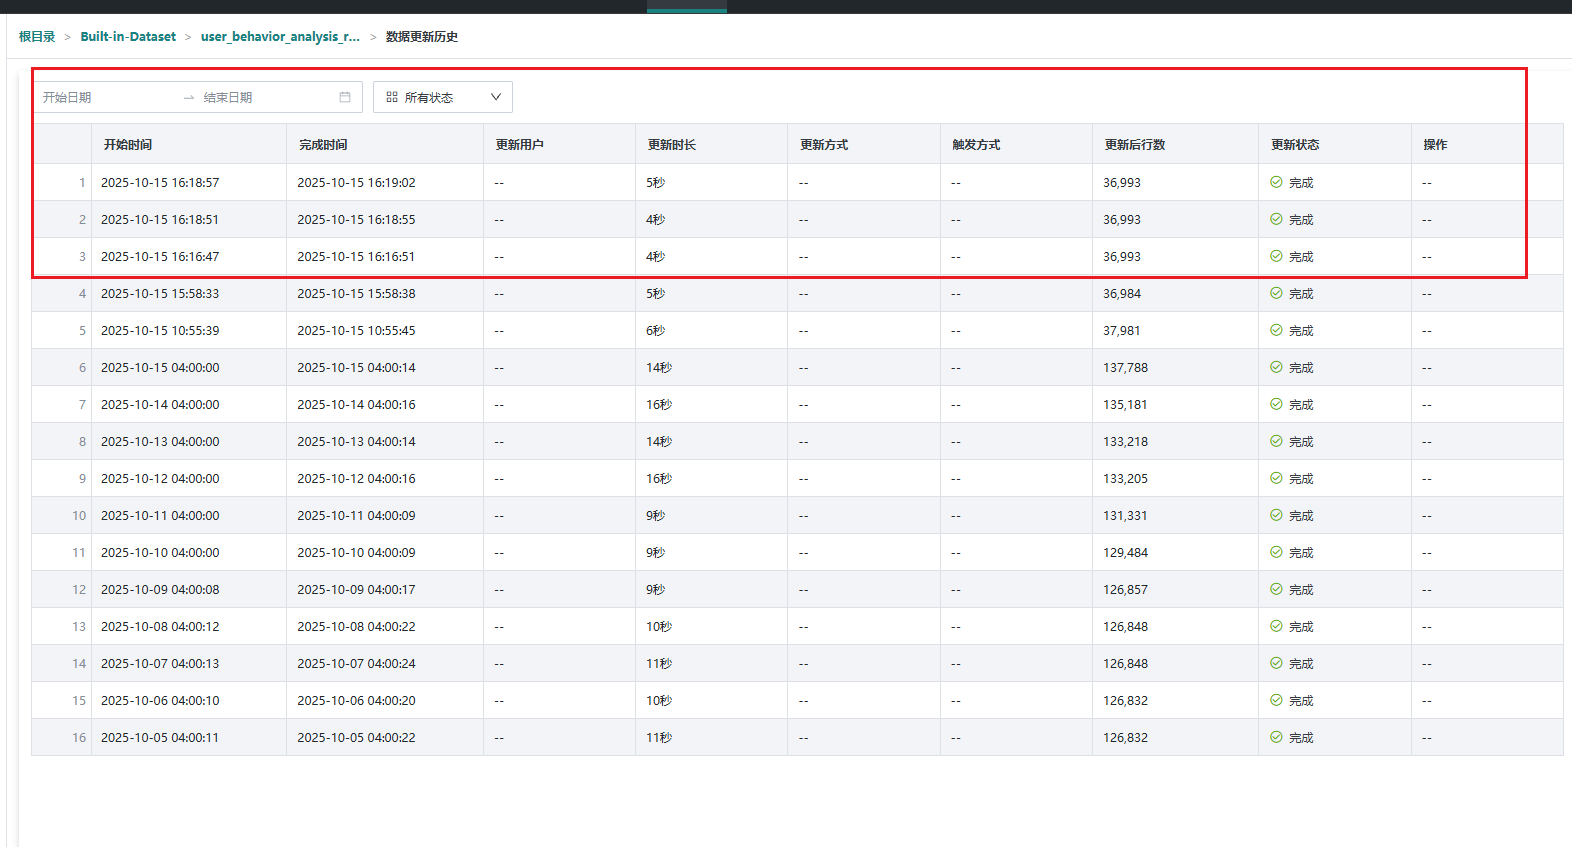Open Built-in-Dataset breadcrumb link

click(x=128, y=37)
